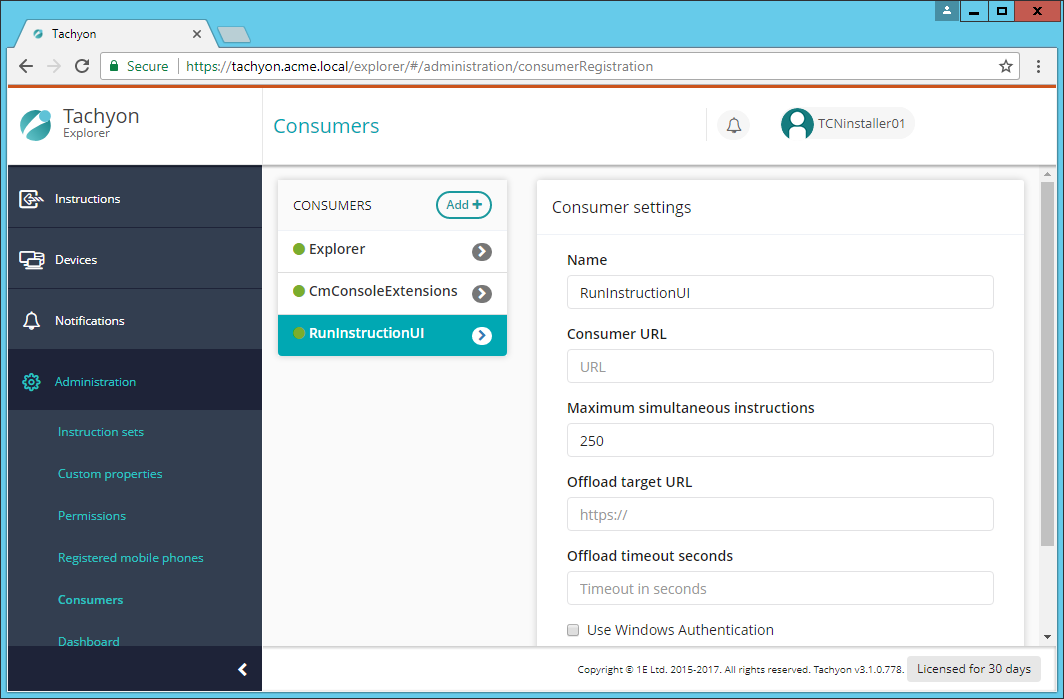Click the Consumer URL input field
Image resolution: width=1064 pixels, height=699 pixels.
780,366
